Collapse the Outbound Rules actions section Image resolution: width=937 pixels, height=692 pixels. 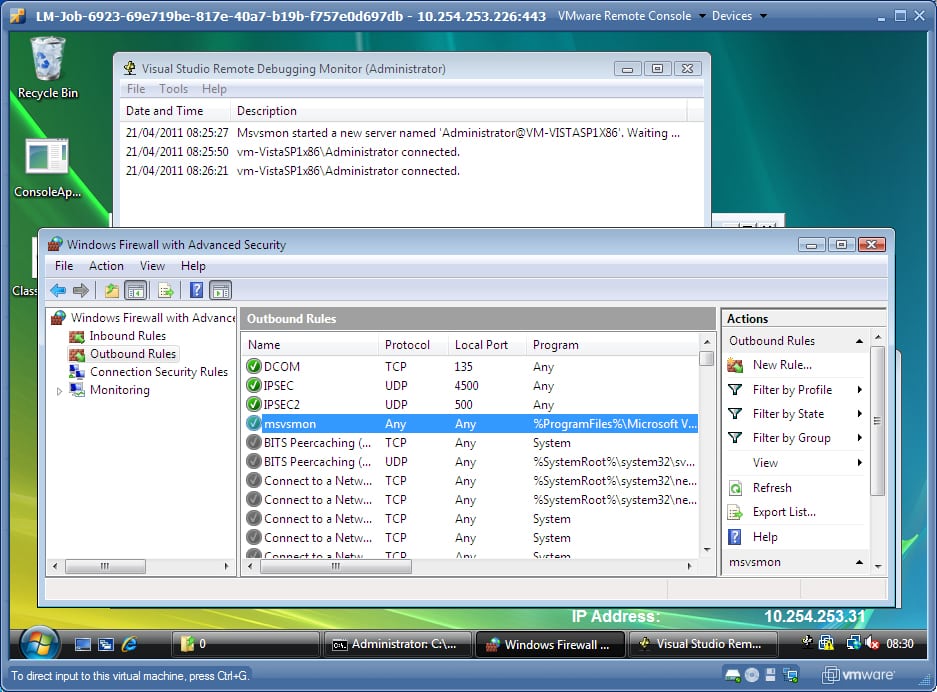click(x=859, y=341)
